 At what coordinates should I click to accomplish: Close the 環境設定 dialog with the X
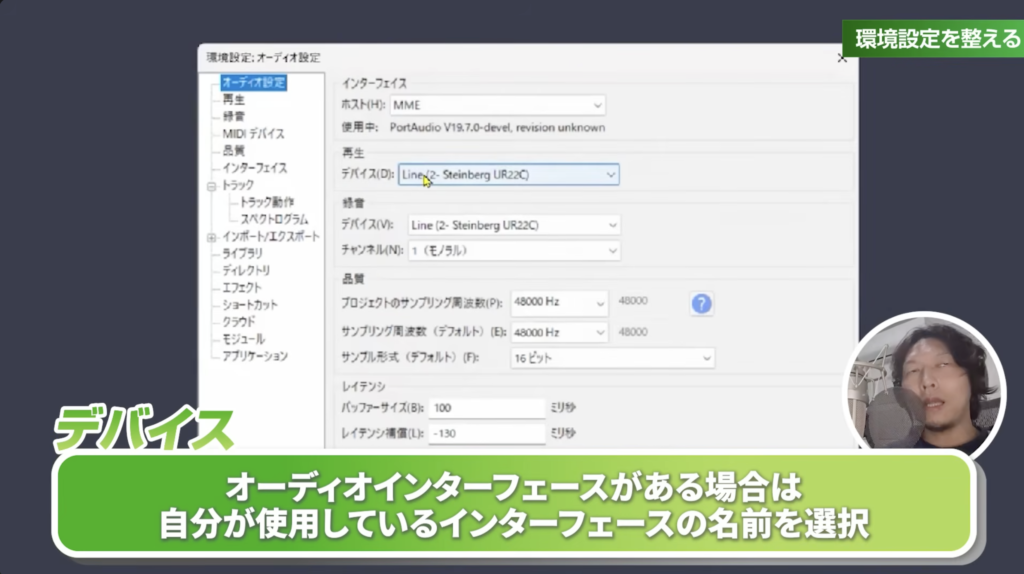pos(841,59)
